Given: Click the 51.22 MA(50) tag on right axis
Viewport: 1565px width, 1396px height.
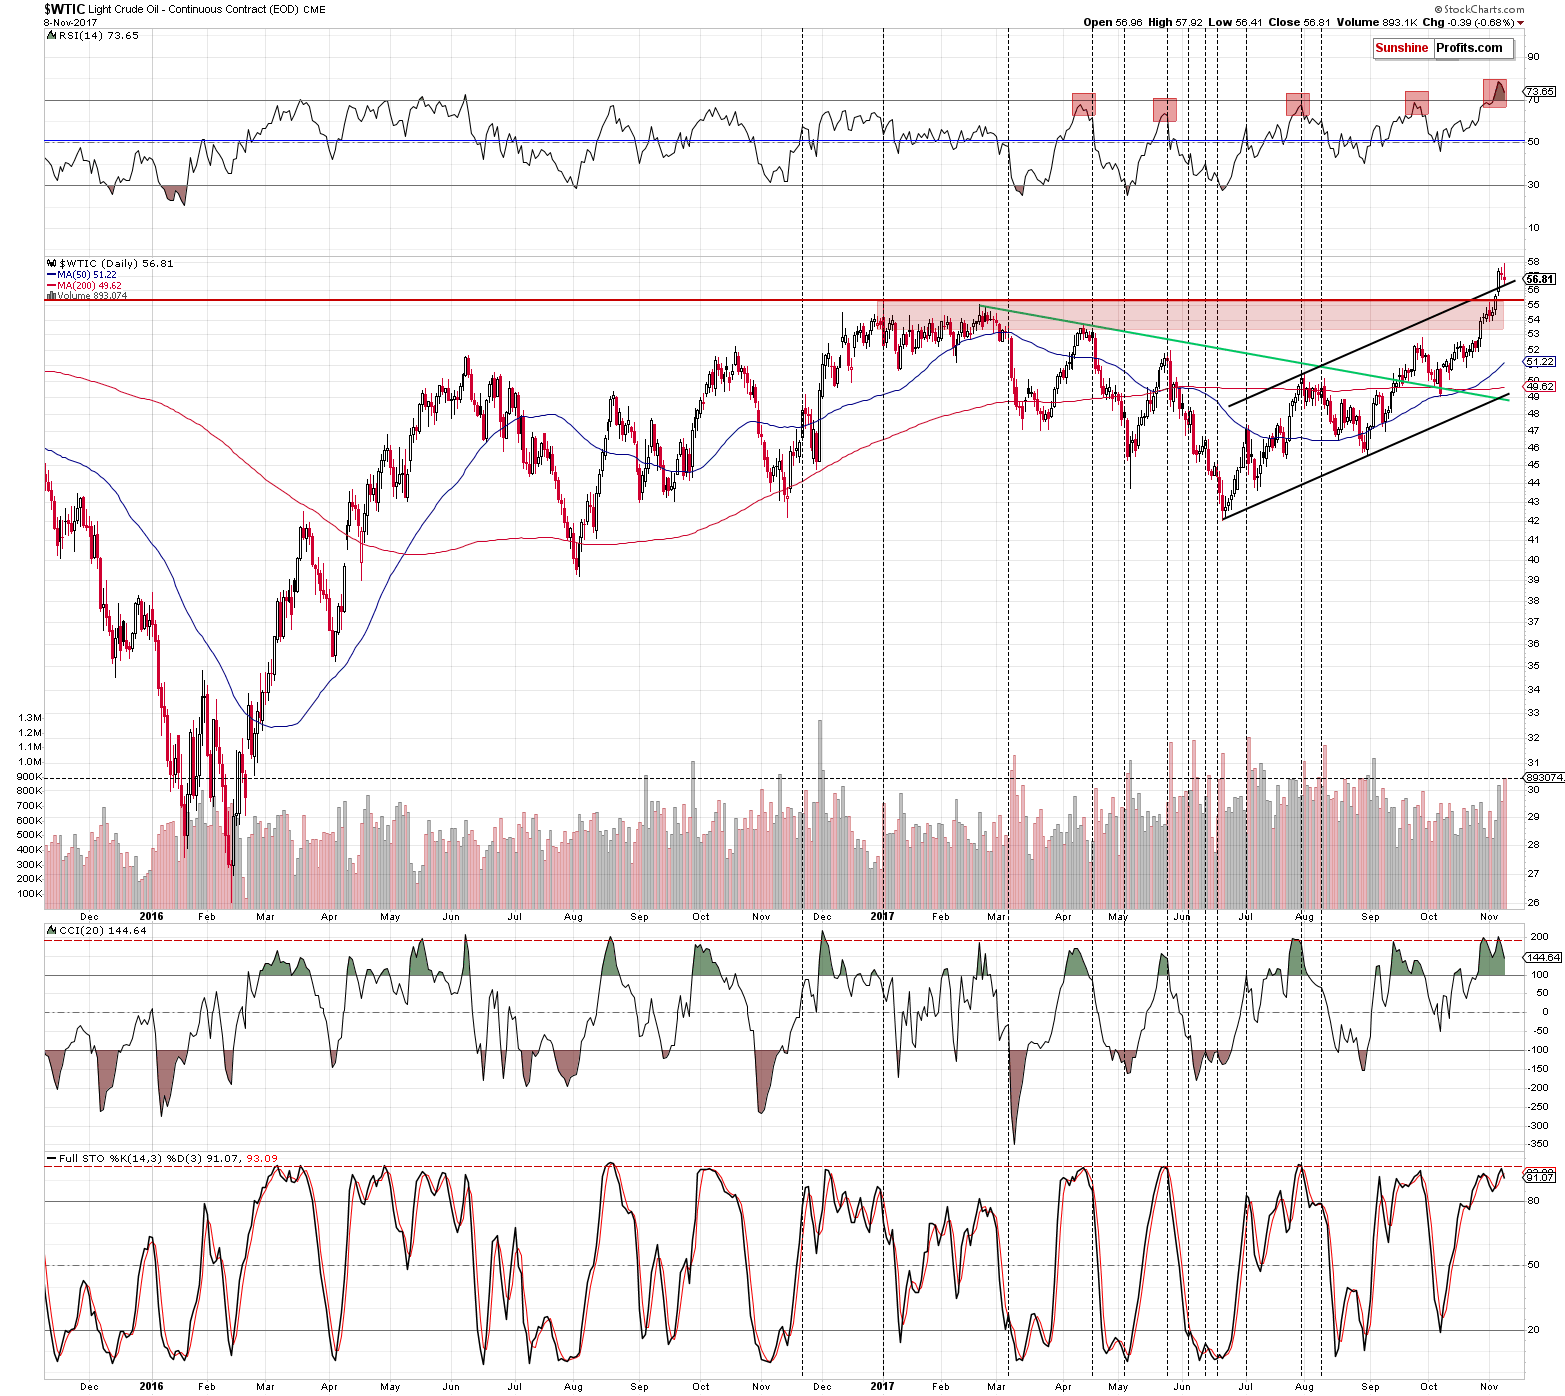Looking at the screenshot, I should pyautogui.click(x=1540, y=361).
